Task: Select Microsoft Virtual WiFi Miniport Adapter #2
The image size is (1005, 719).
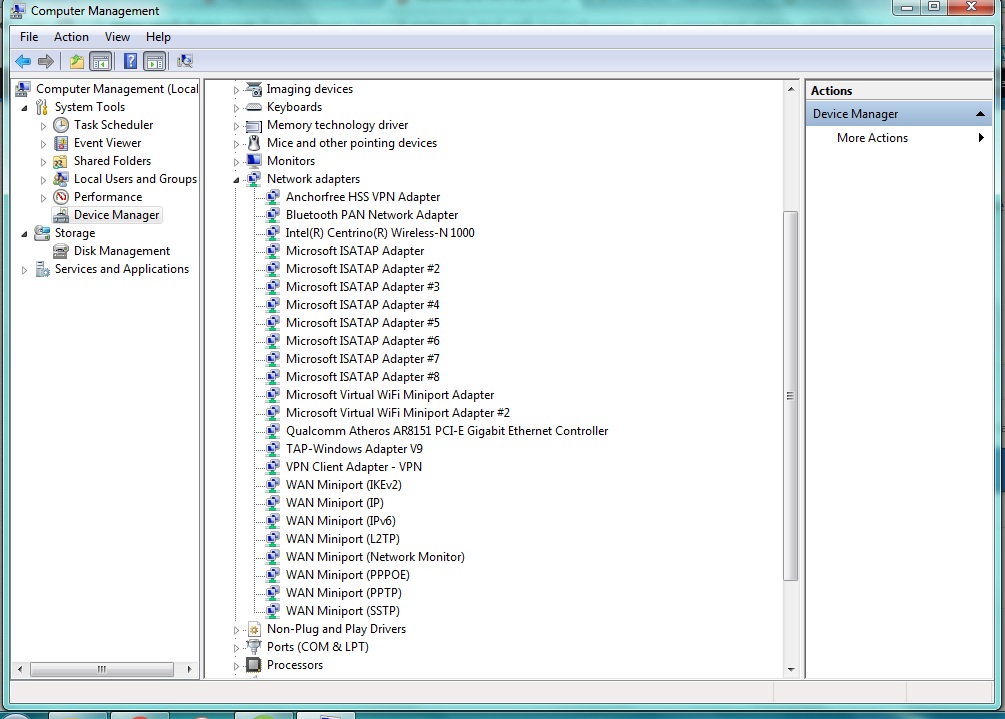Action: 397,413
